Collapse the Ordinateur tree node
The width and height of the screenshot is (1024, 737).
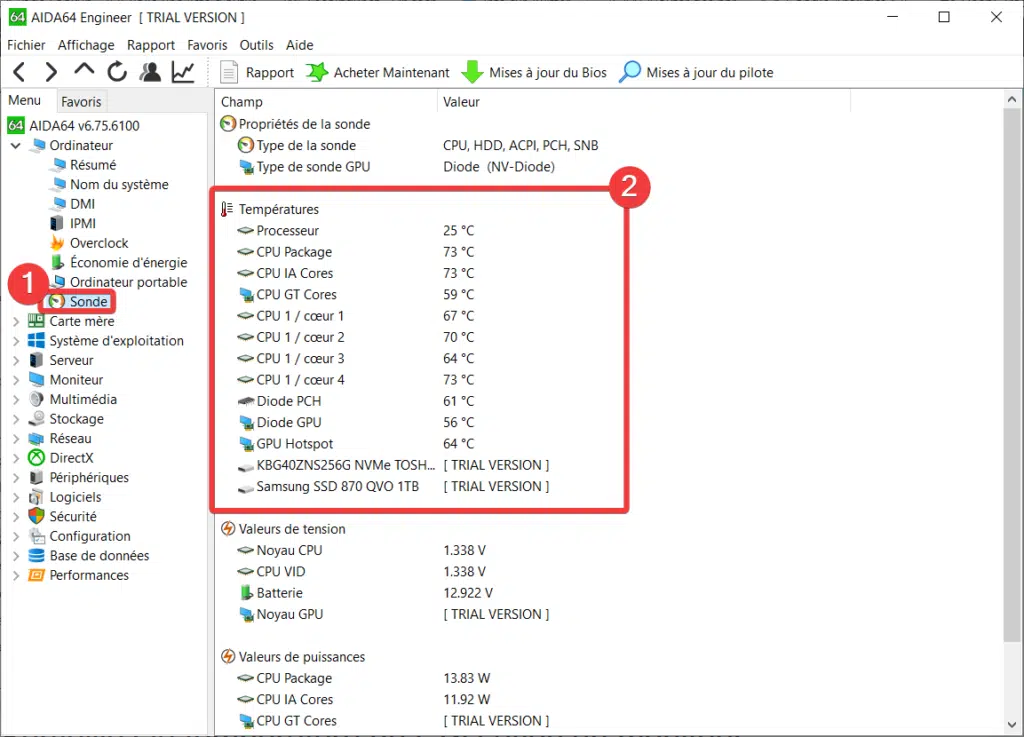16,145
